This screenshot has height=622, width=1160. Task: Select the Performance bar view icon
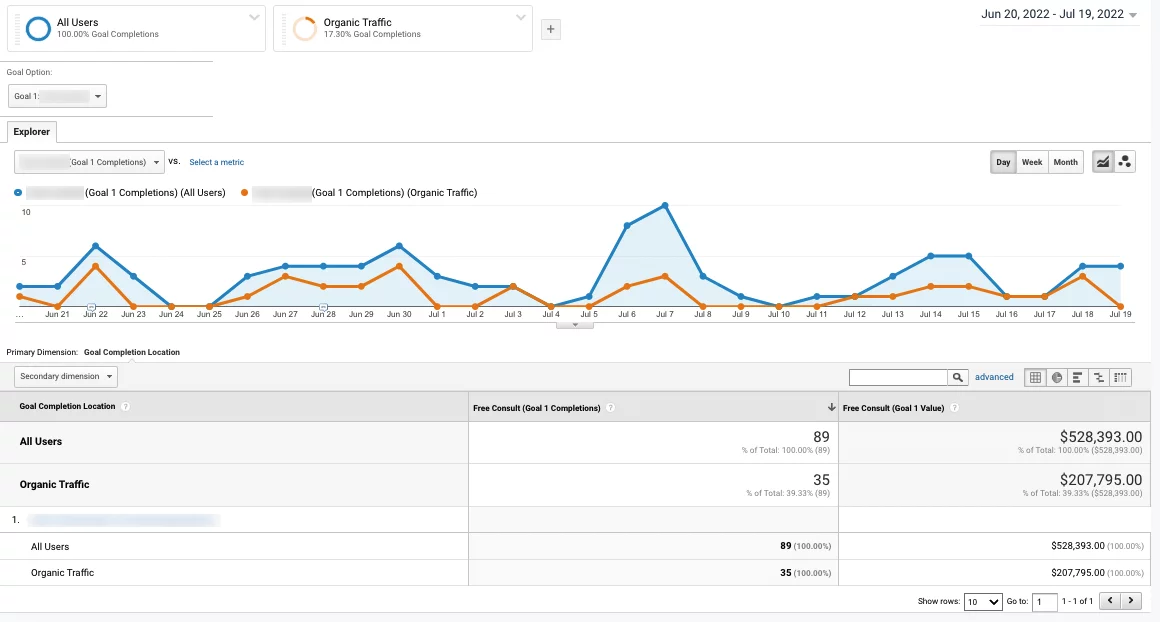point(1078,377)
